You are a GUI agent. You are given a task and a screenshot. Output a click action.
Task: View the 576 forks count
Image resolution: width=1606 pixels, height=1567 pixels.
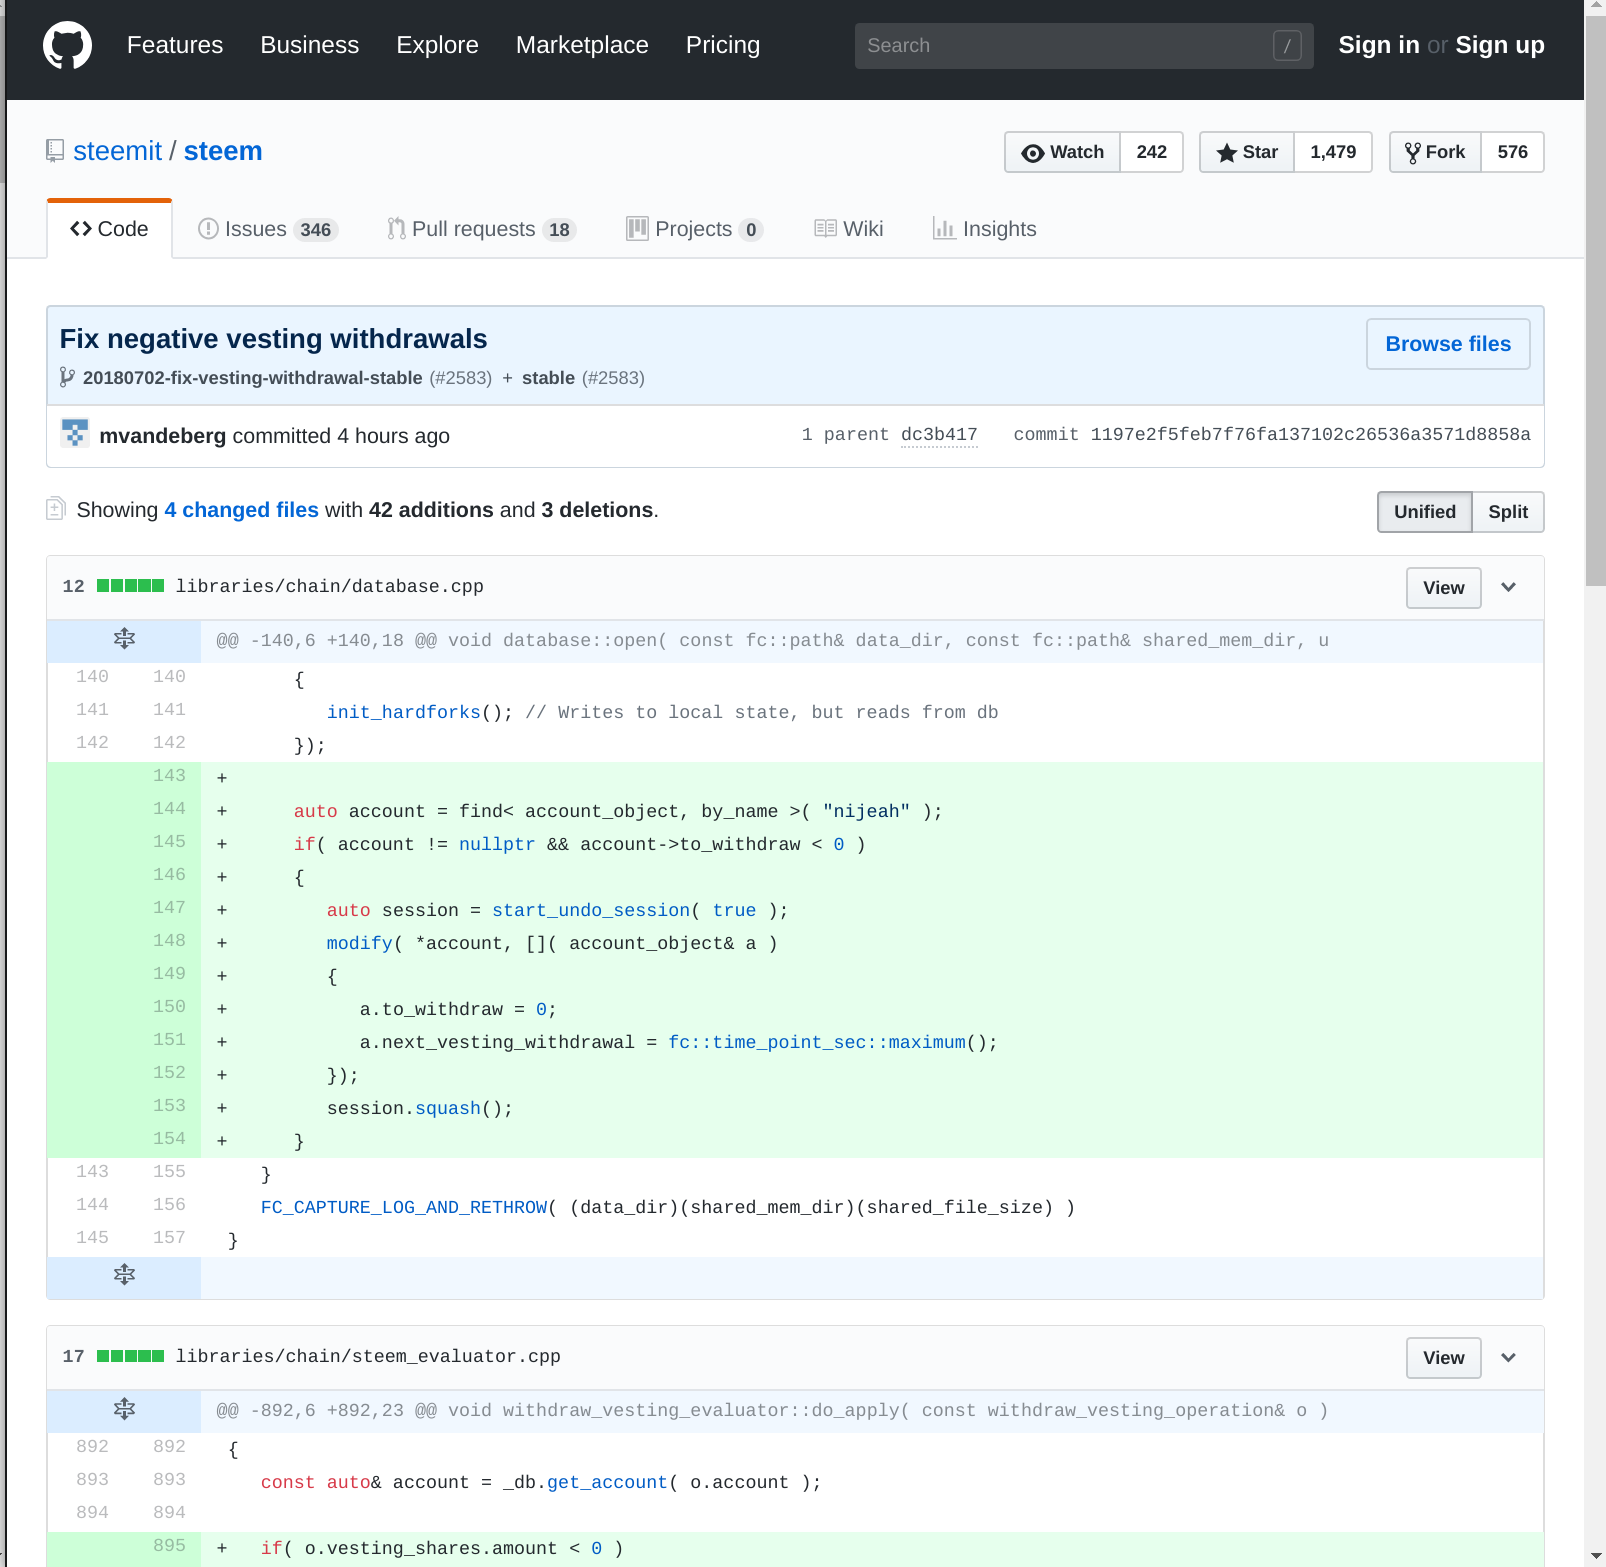click(x=1512, y=152)
